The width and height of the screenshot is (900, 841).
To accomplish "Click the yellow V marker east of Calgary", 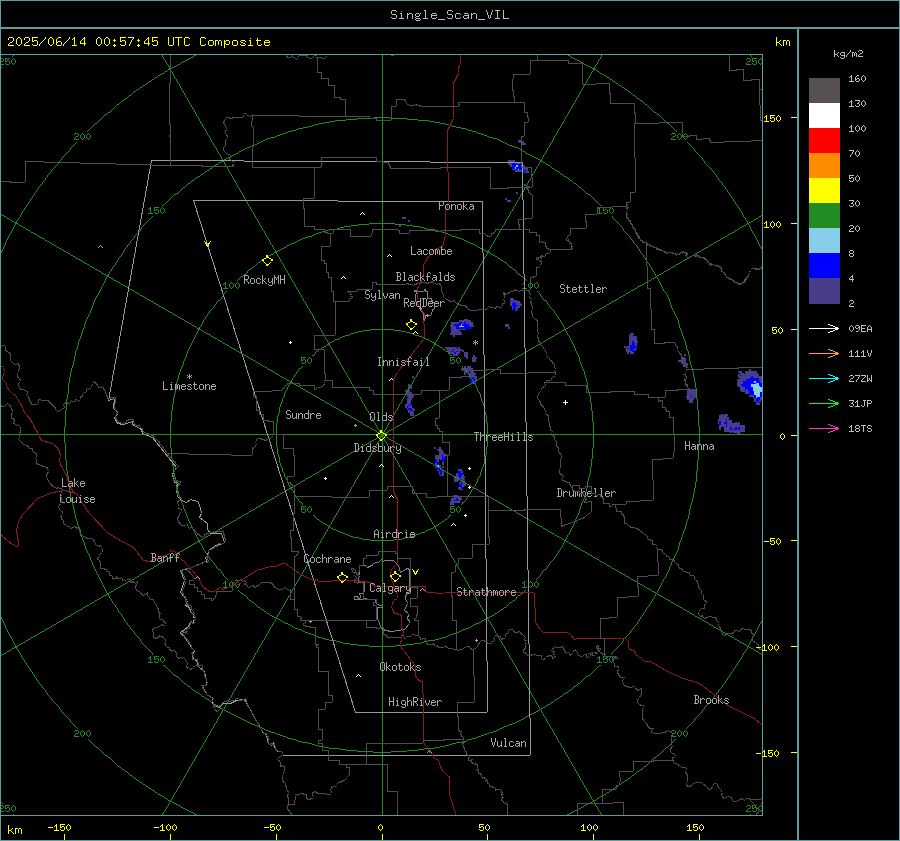I will coord(416,572).
